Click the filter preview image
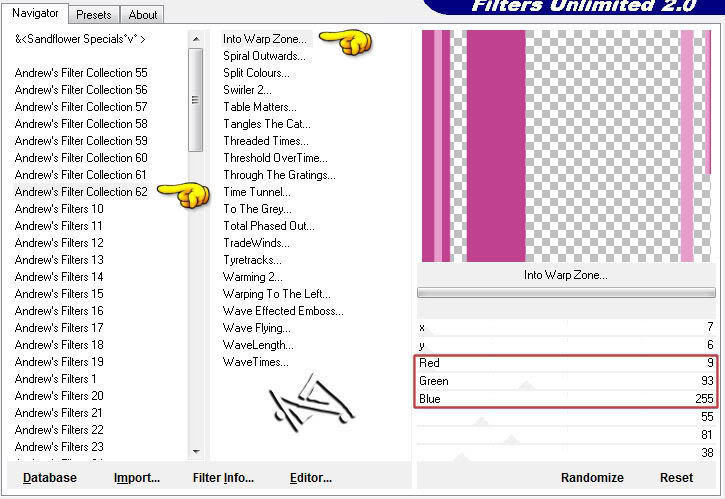Screen dimensions: 725x499 (566, 146)
